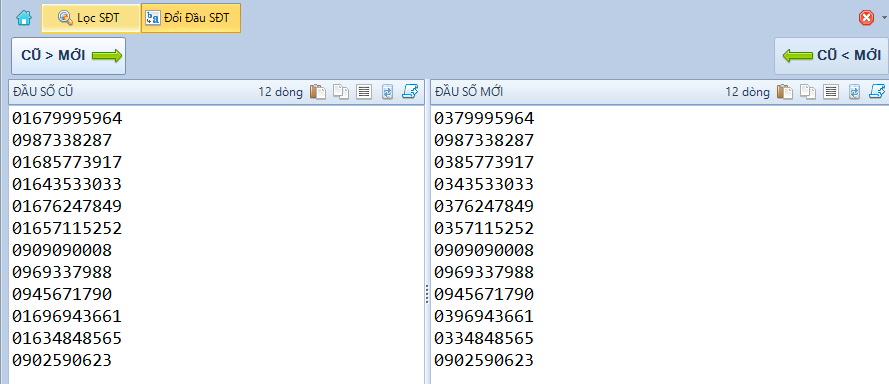The image size is (889, 384).
Task: Click the ĐẦU SỐ CŨ panel title
Action: pos(43,92)
